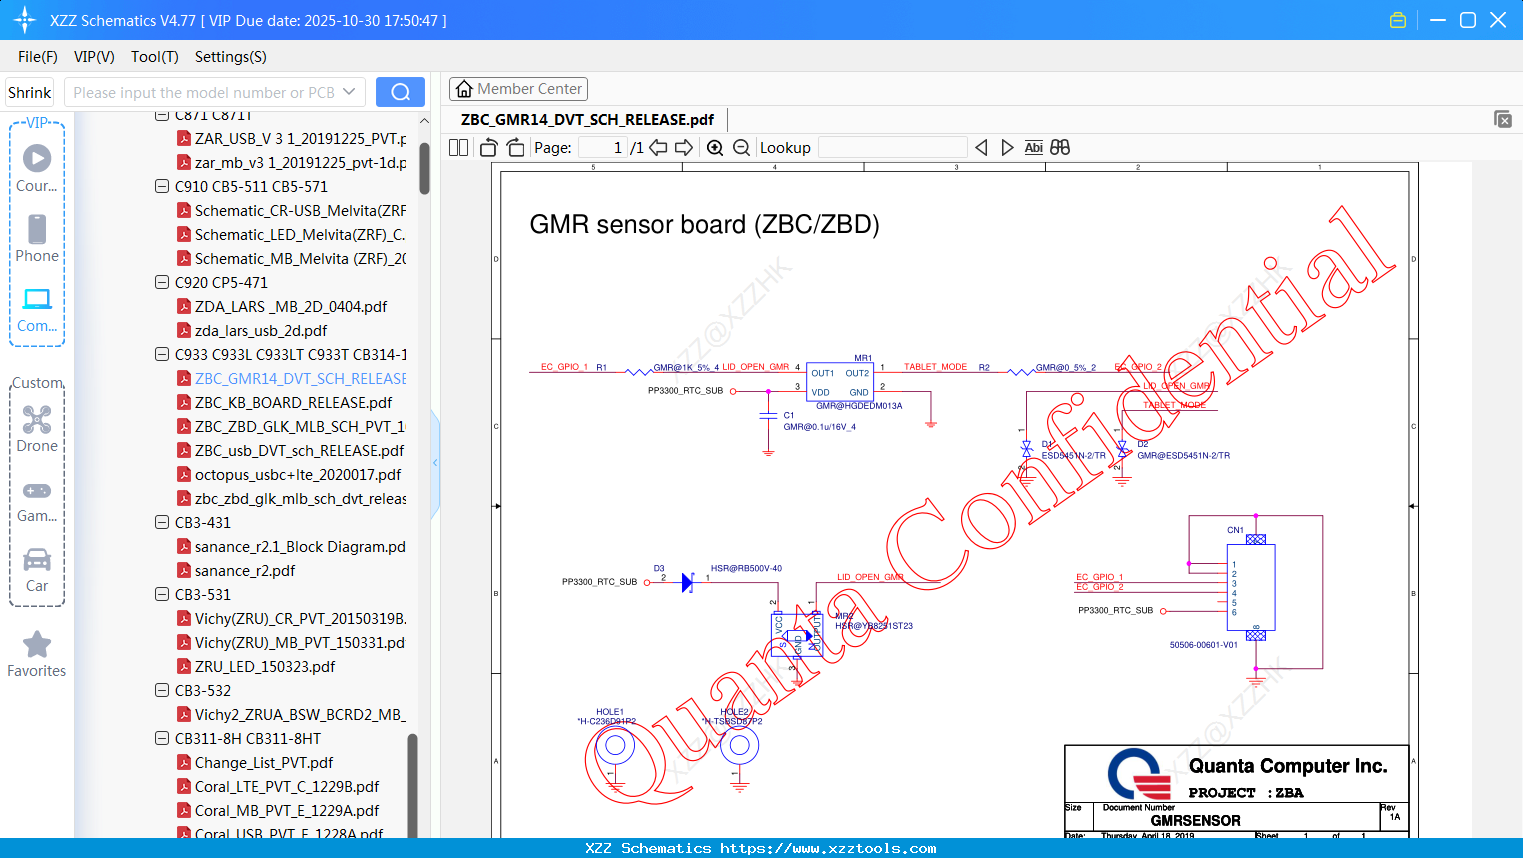Open the xzztools.com website link
The width and height of the screenshot is (1523, 858).
coord(829,848)
